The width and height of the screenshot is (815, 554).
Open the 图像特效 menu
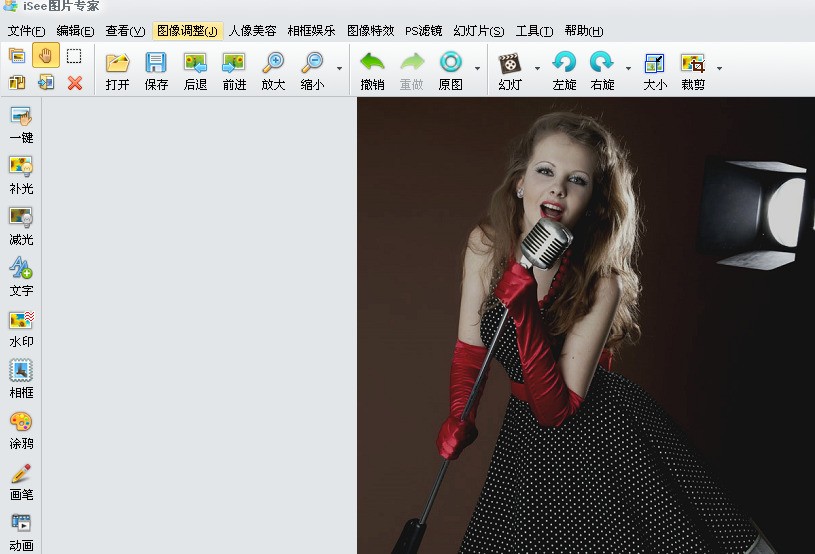click(x=371, y=31)
